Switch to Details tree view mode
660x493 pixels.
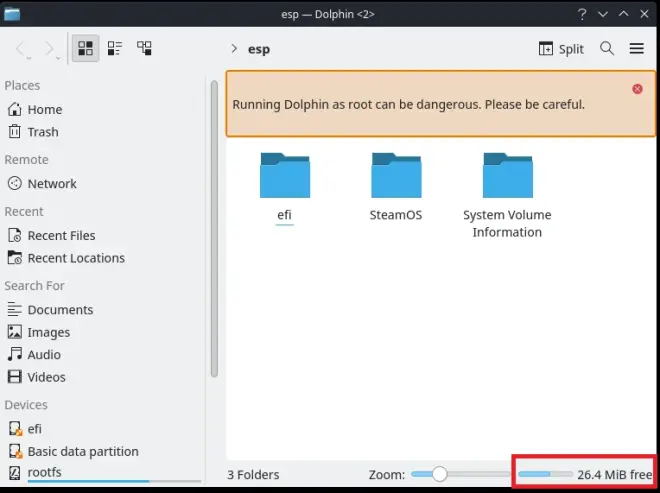(144, 48)
